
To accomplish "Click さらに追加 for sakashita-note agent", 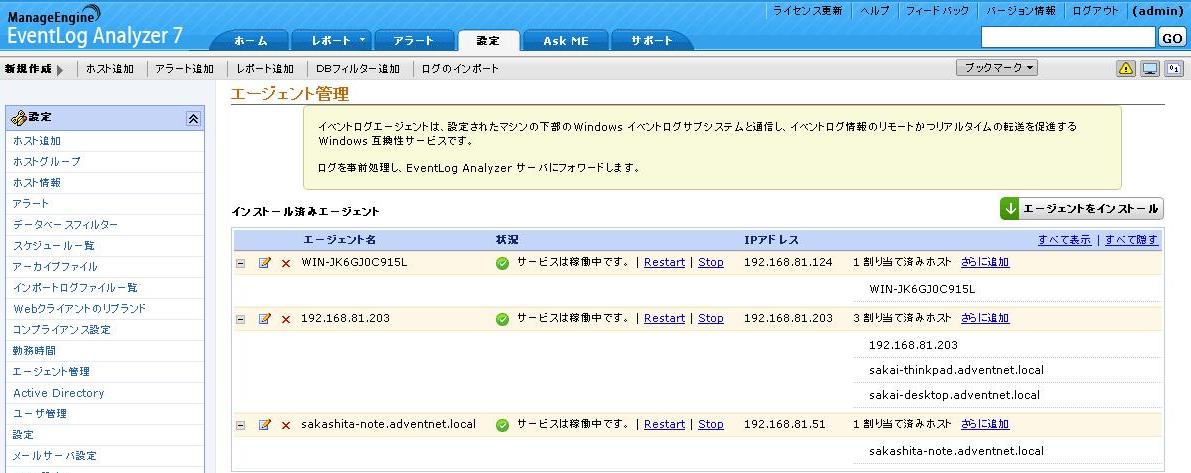I will click(x=984, y=424).
